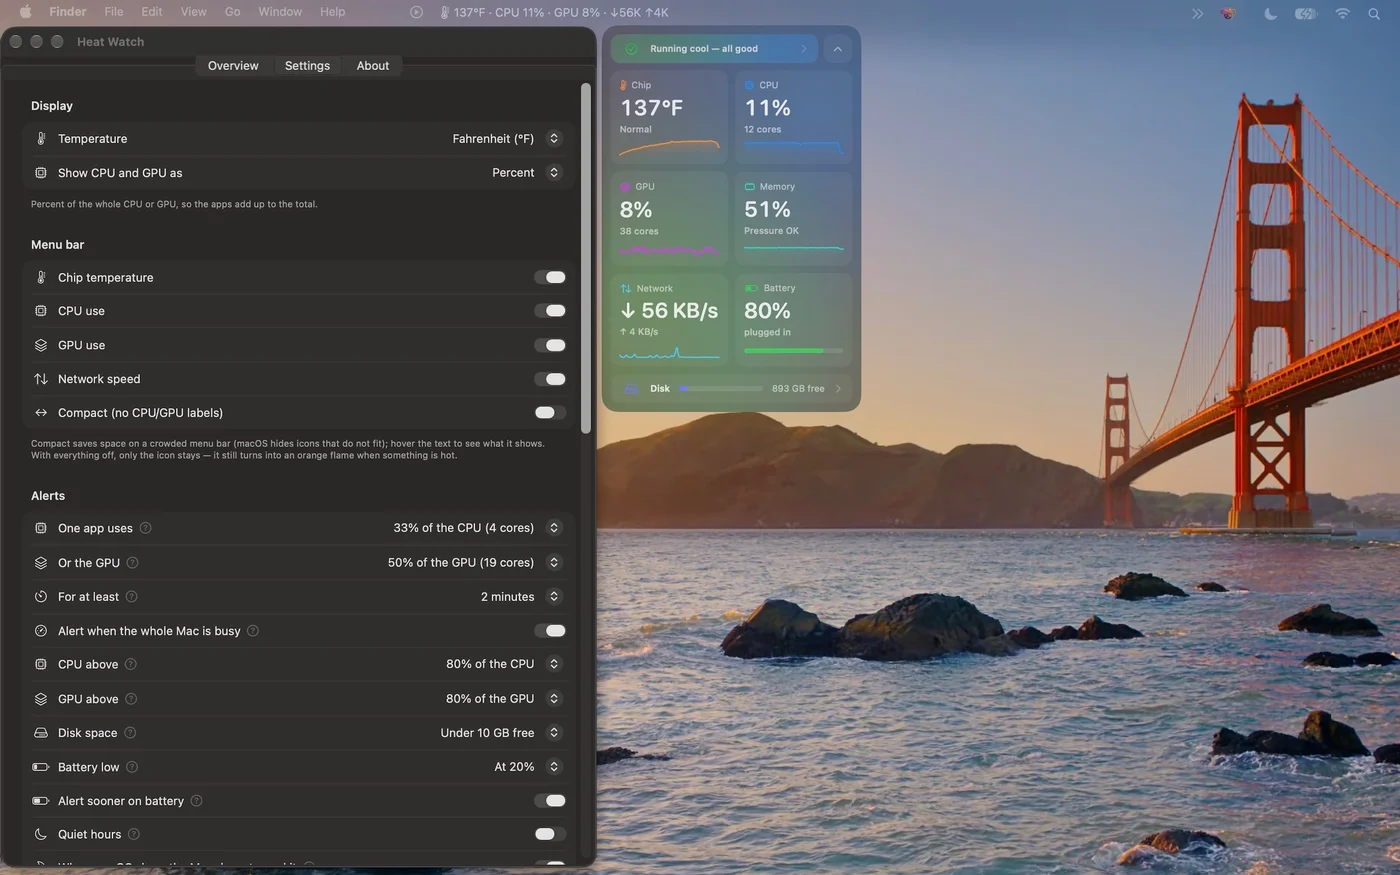The height and width of the screenshot is (875, 1400).
Task: Click the chip icon beside Show CPU and GPU as
Action: pos(41,173)
